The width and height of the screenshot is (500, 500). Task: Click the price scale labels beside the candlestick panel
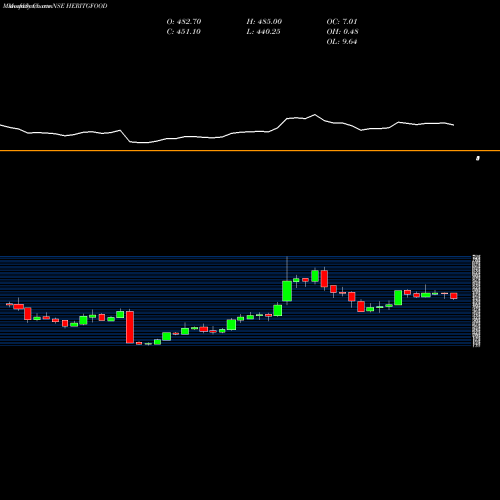coord(476,301)
